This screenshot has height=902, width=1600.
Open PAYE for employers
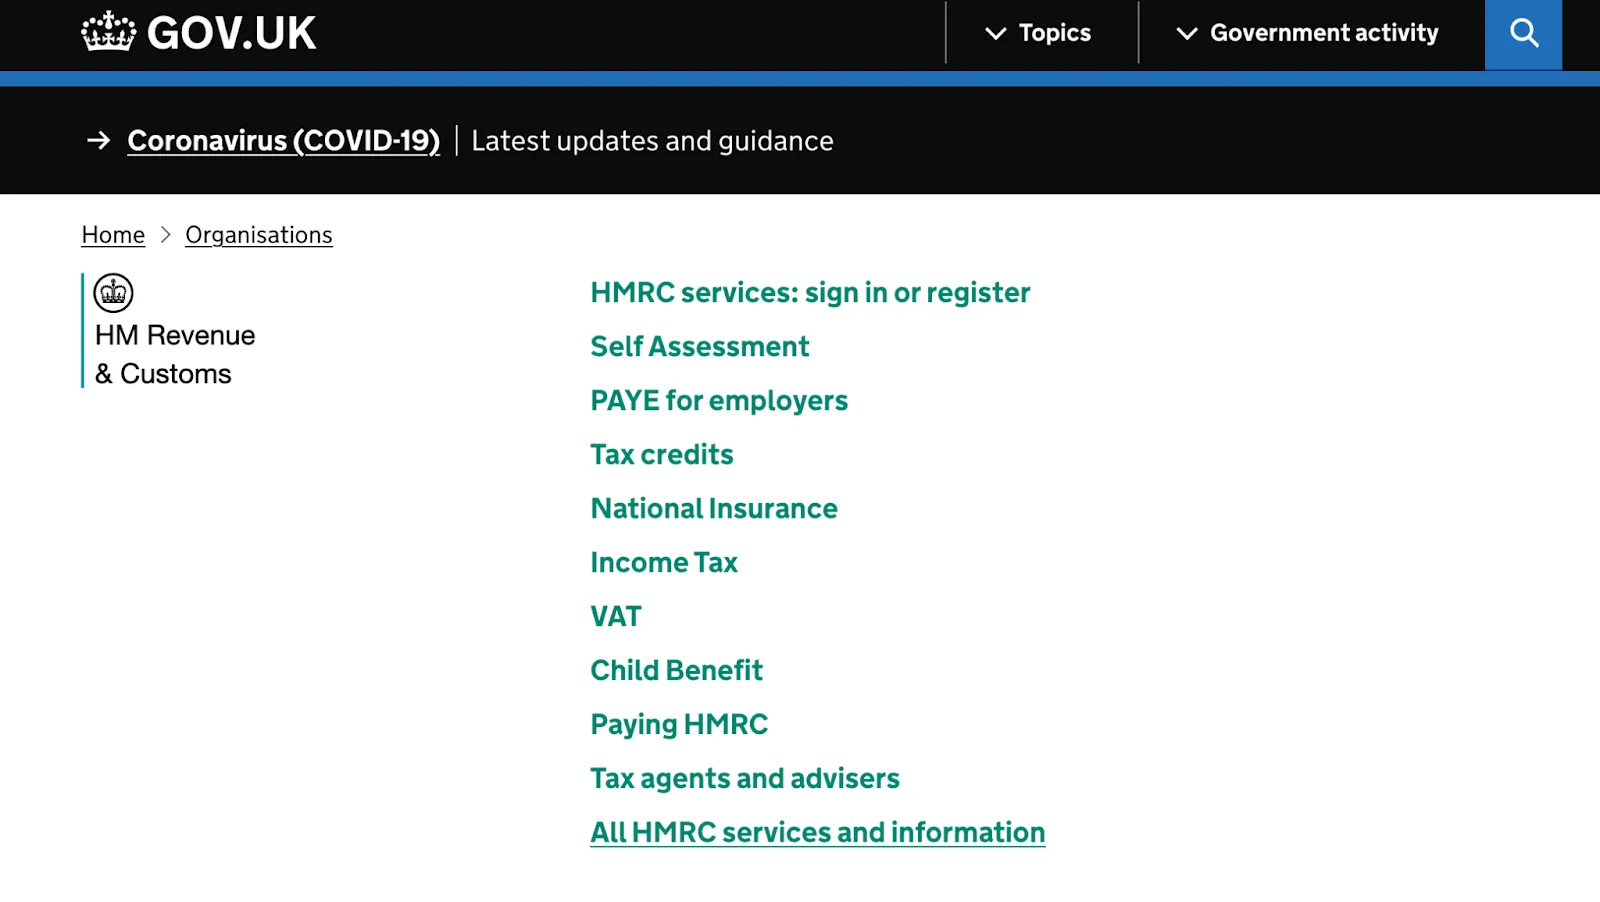click(x=719, y=401)
